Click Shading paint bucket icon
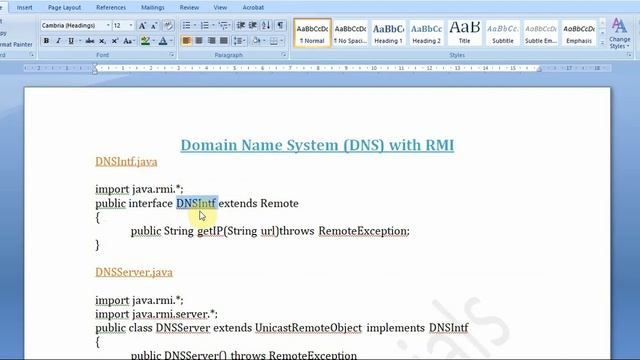The image size is (640, 360). click(x=256, y=41)
